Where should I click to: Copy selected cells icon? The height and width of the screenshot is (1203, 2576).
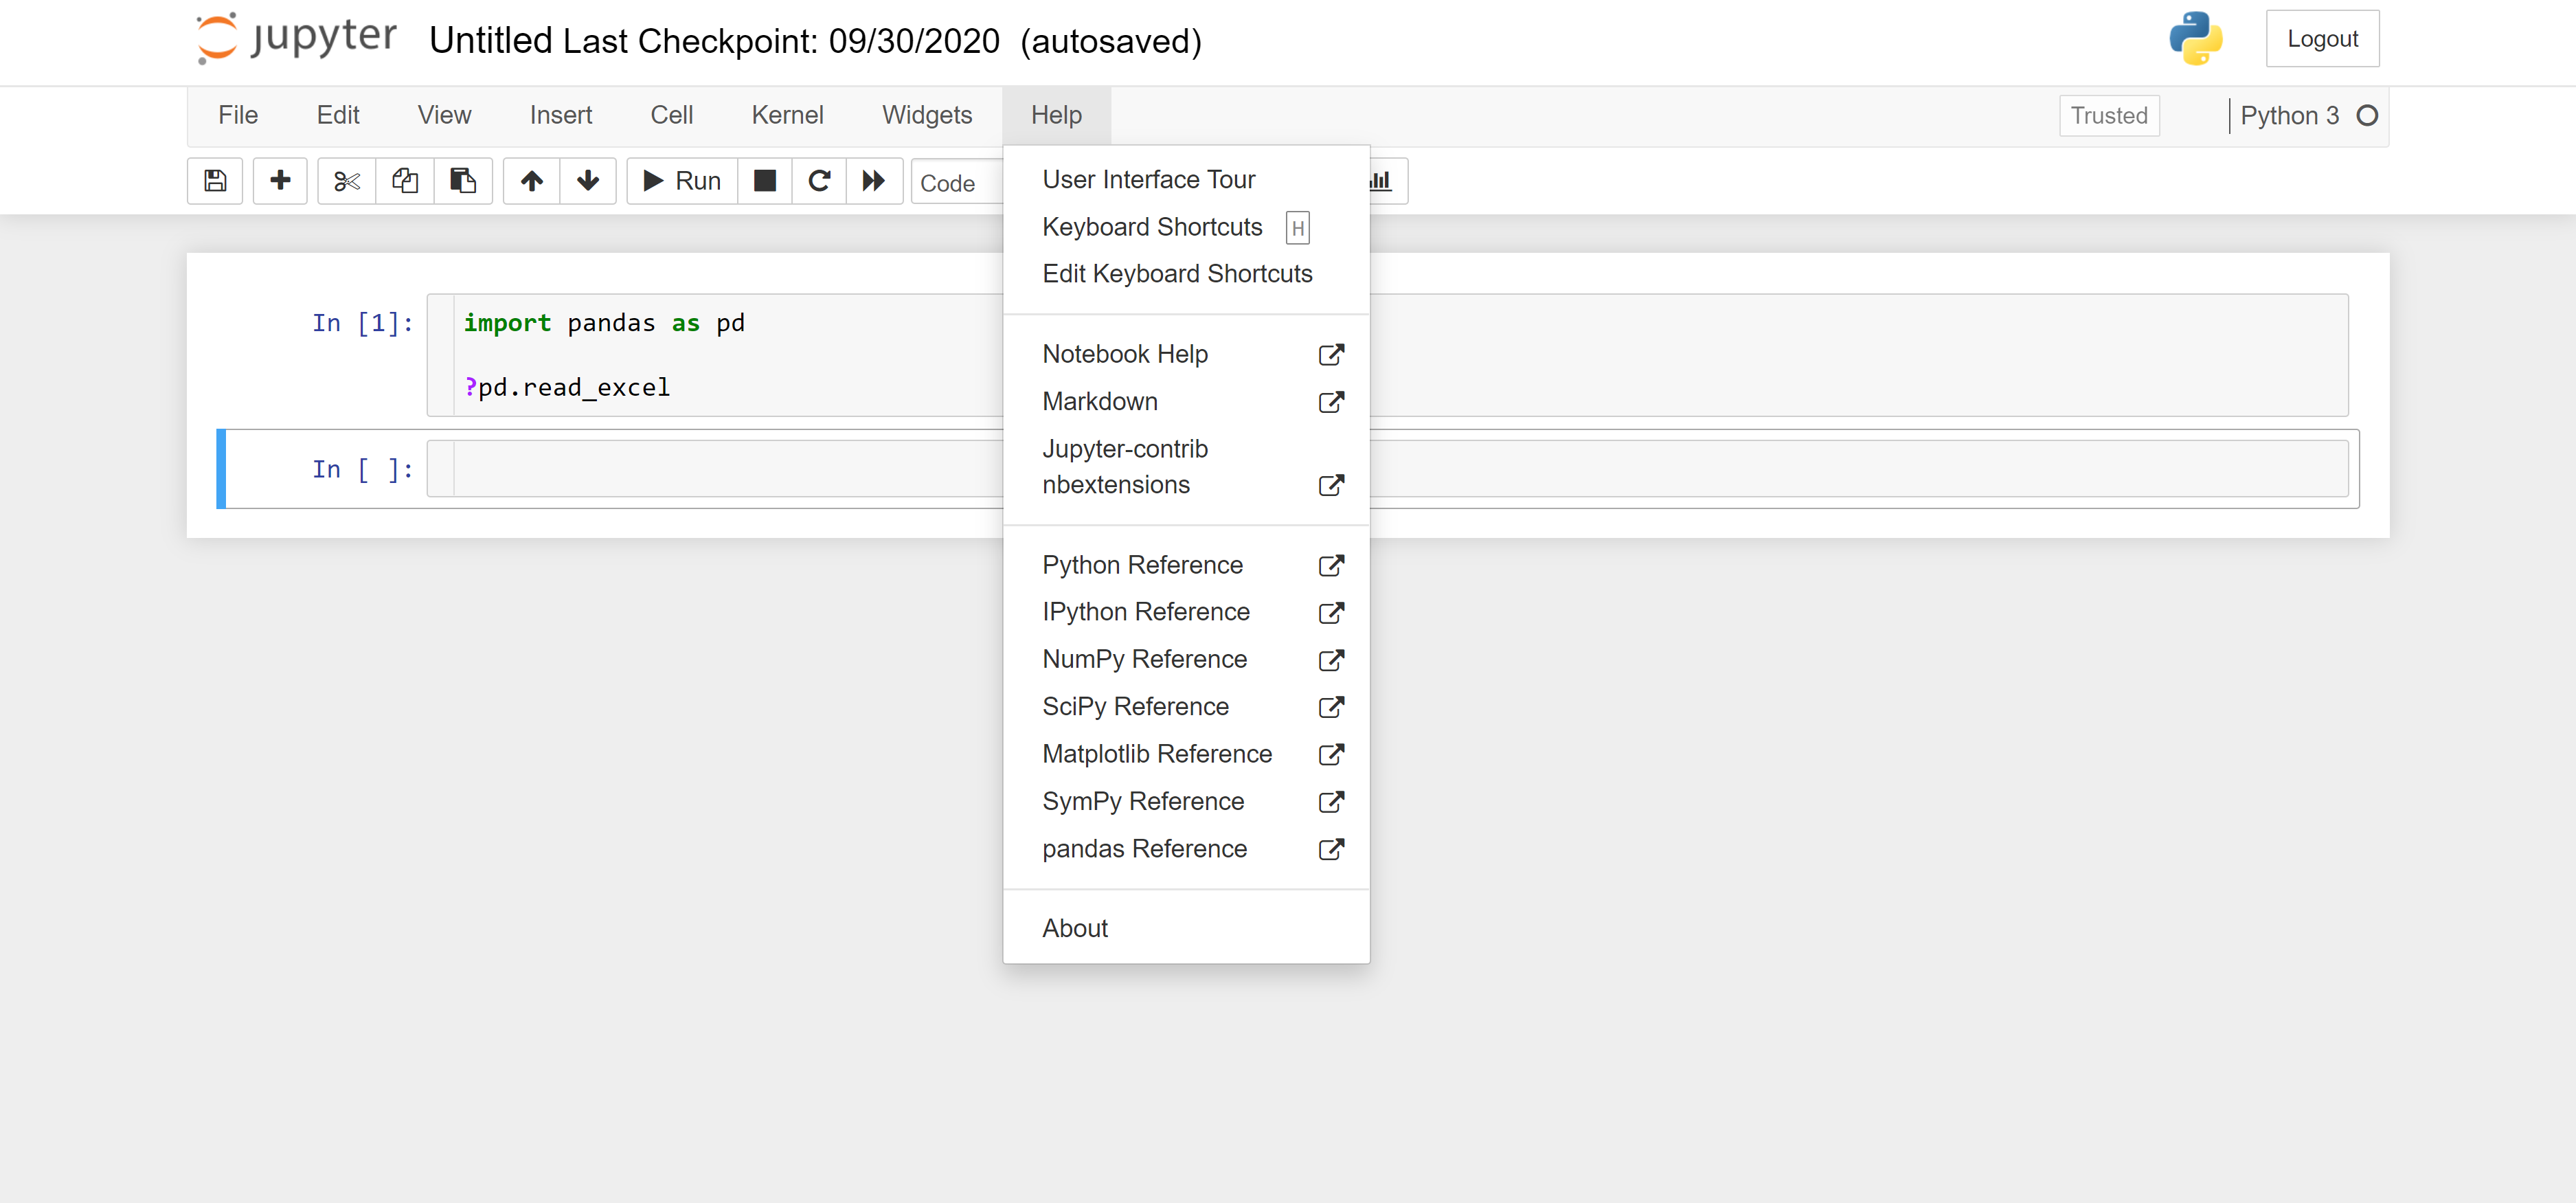405,181
